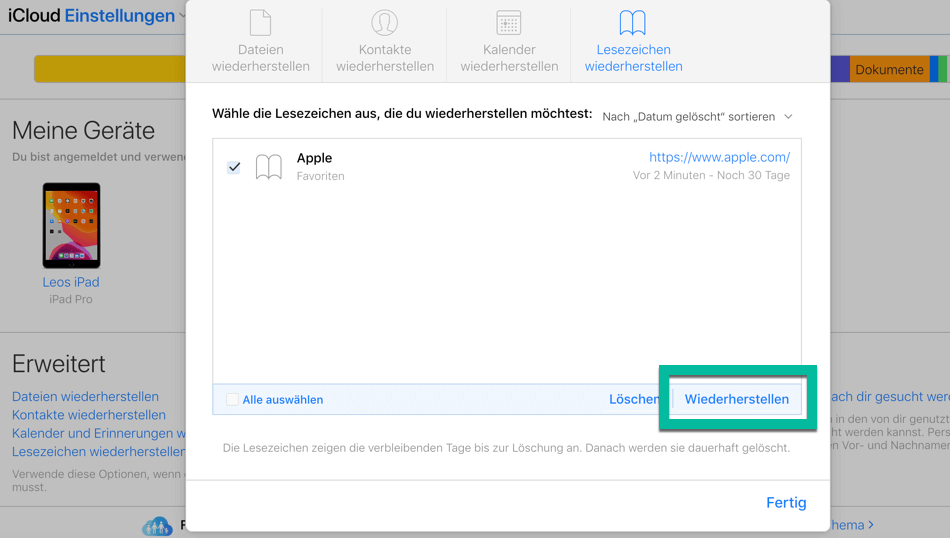Click Lesezeichen wiederherstellen link under Erweitert
Viewport: 950px width, 538px height.
(x=99, y=452)
